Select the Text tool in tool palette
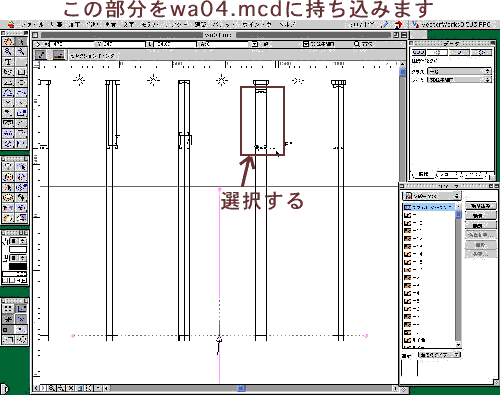The image size is (500, 395). [x=8, y=62]
